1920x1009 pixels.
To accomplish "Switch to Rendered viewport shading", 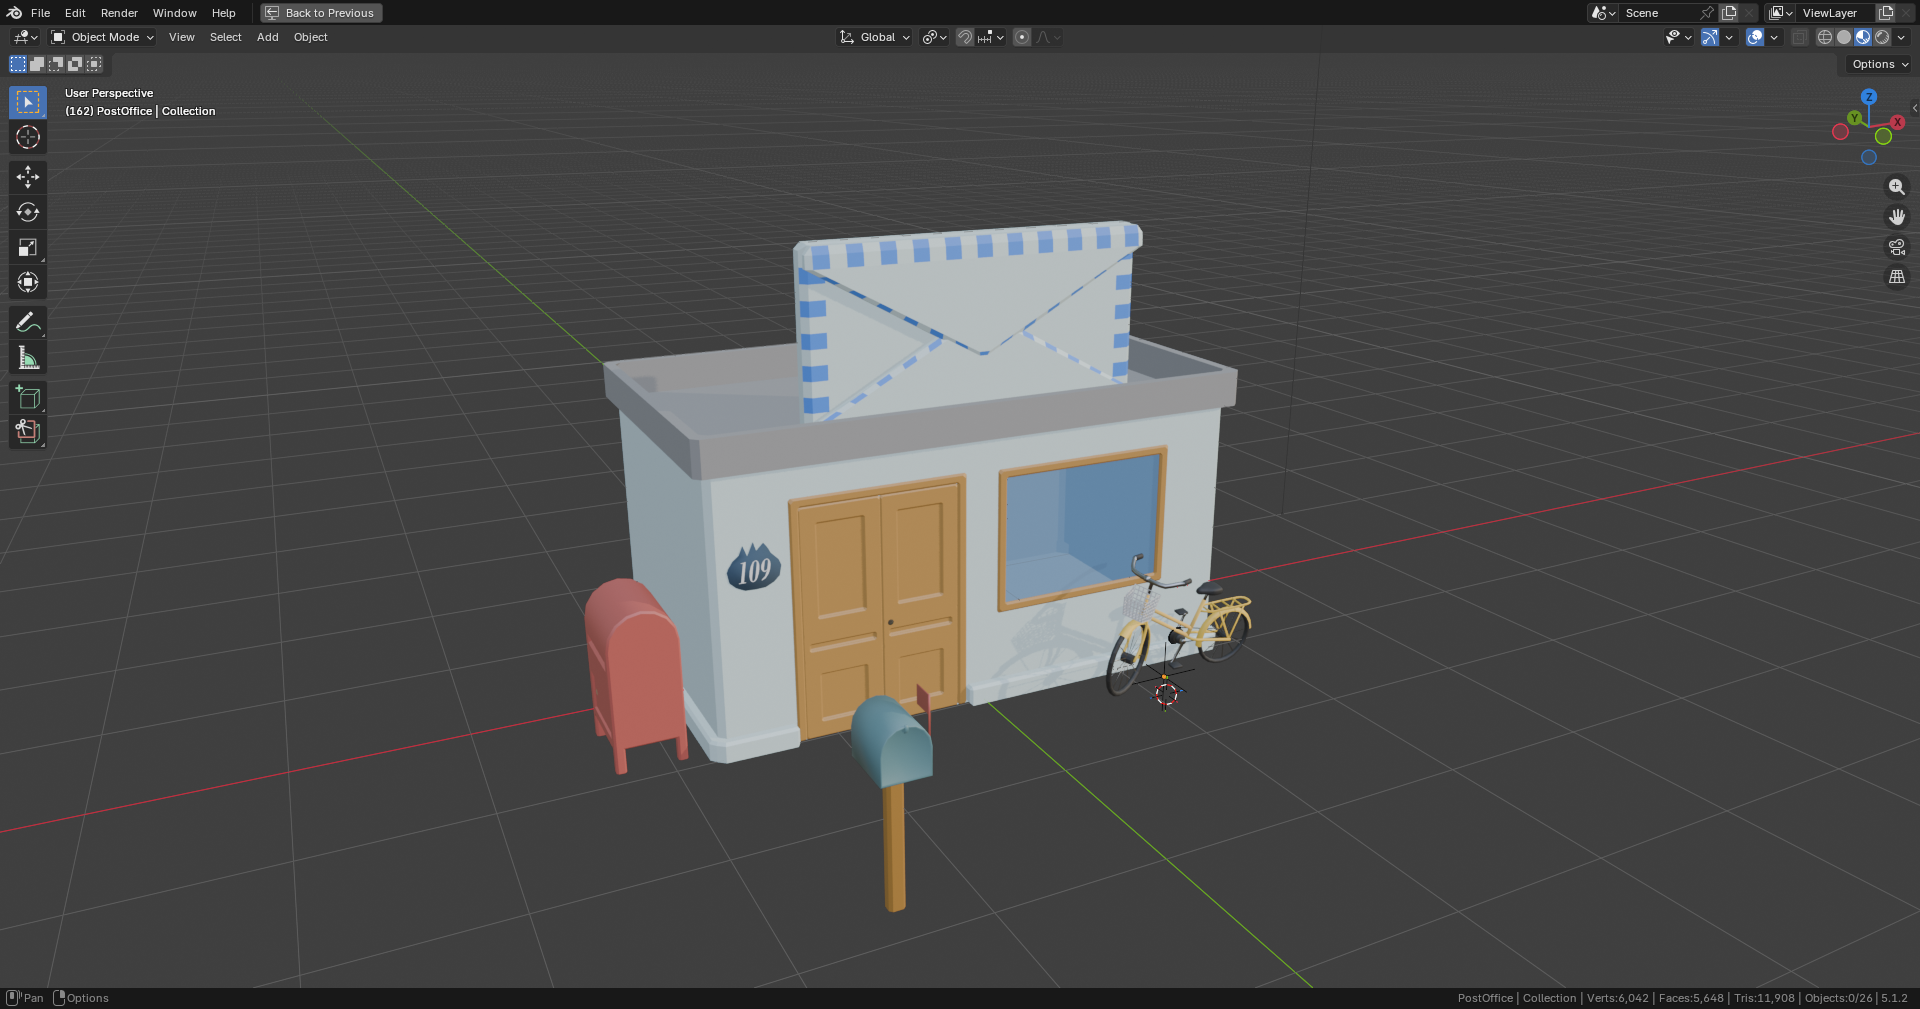I will point(1882,37).
